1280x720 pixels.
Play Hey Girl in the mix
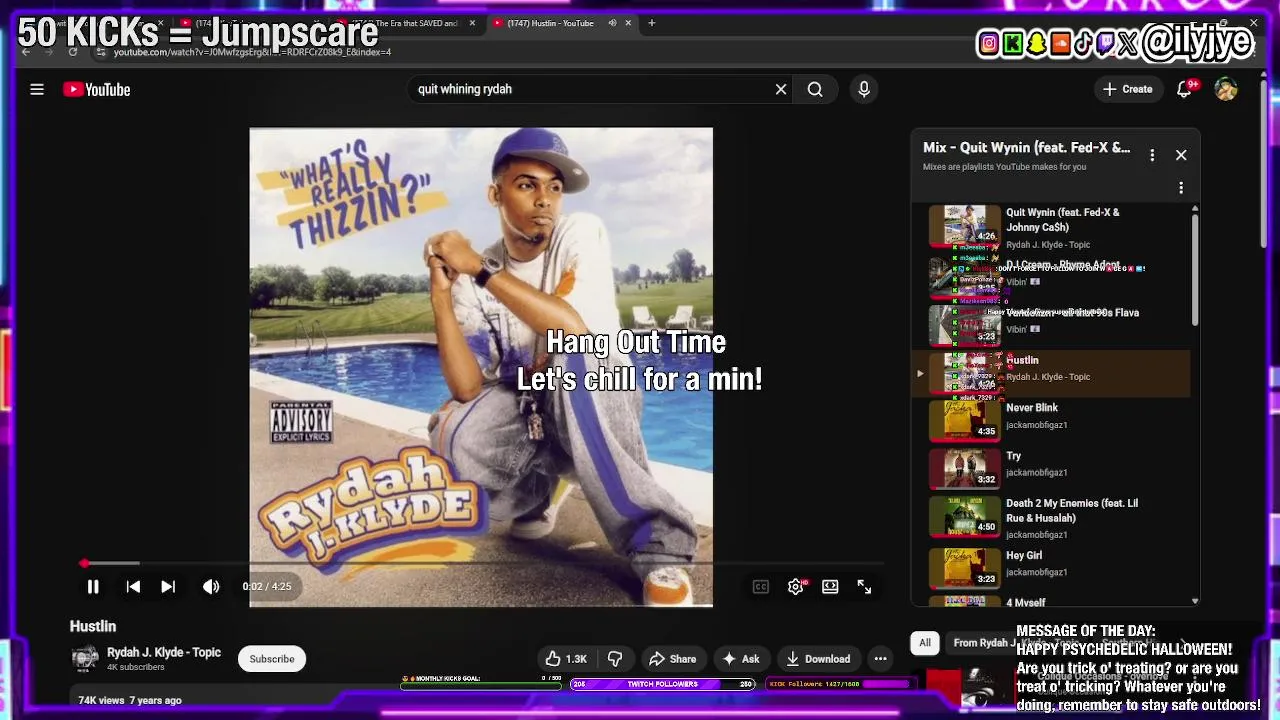[x=1051, y=567]
